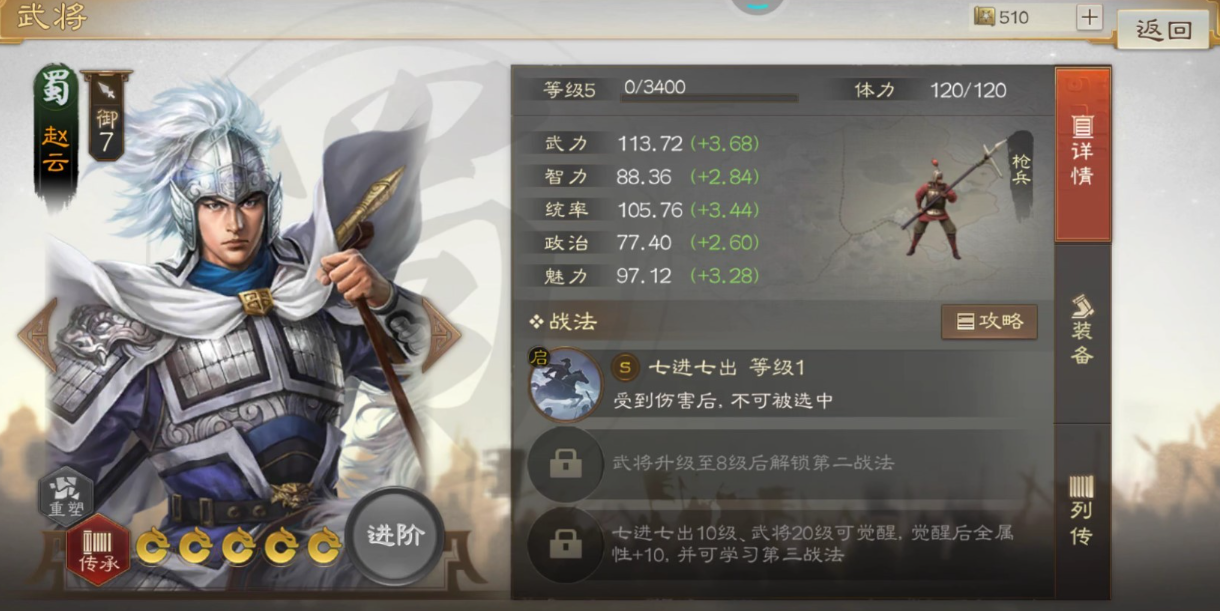1220x611 pixels.
Task: Add gold with the plus button
Action: (x=1089, y=17)
